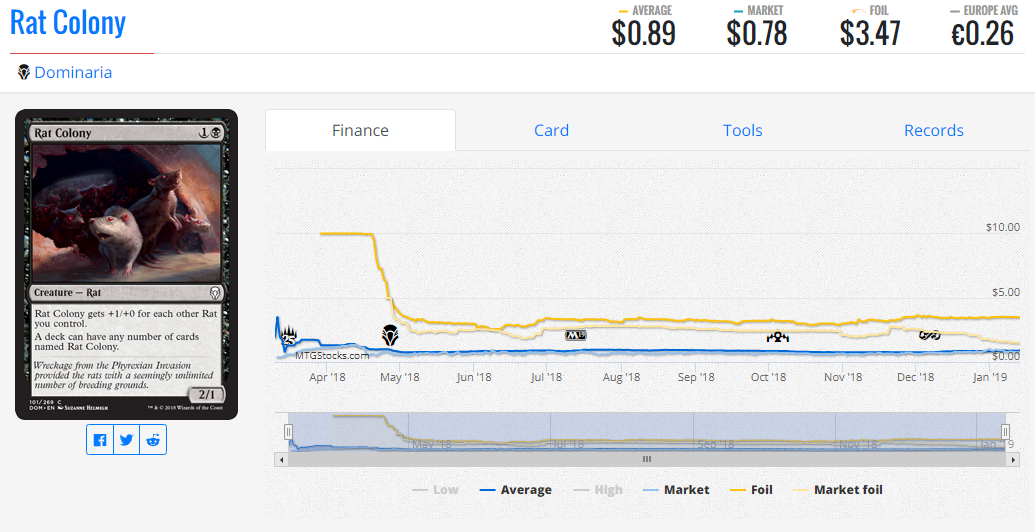Show the Low price series
1035x532 pixels.
pos(435,490)
